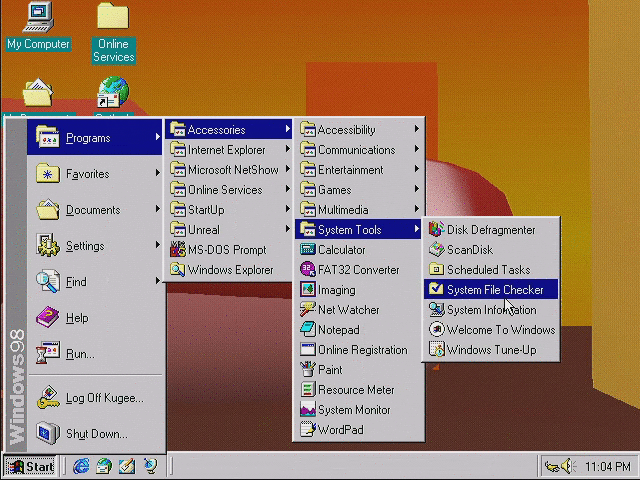Click the MS-DOS Prompt icon
The width and height of the screenshot is (640, 480).
click(x=178, y=249)
